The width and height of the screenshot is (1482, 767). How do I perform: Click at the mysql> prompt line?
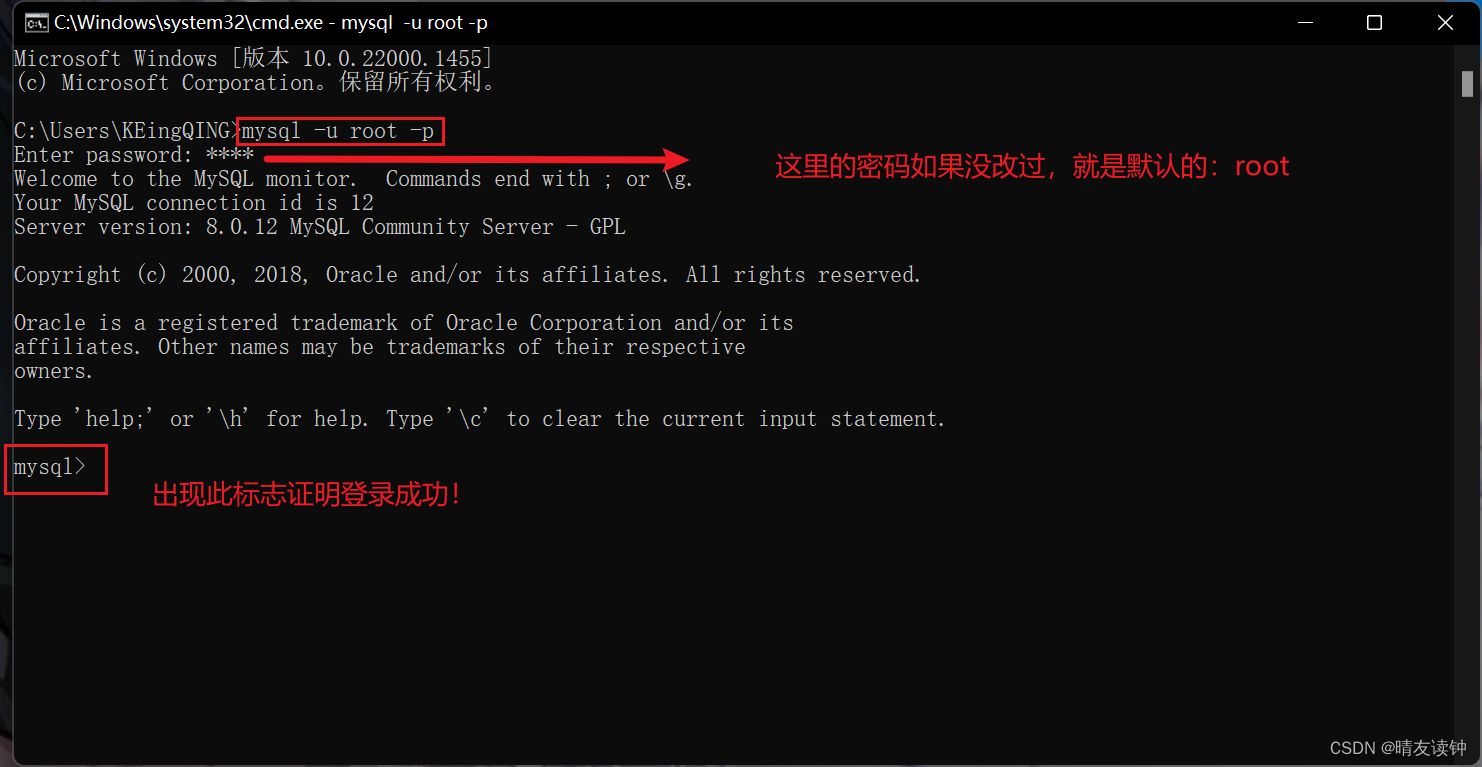[x=50, y=467]
